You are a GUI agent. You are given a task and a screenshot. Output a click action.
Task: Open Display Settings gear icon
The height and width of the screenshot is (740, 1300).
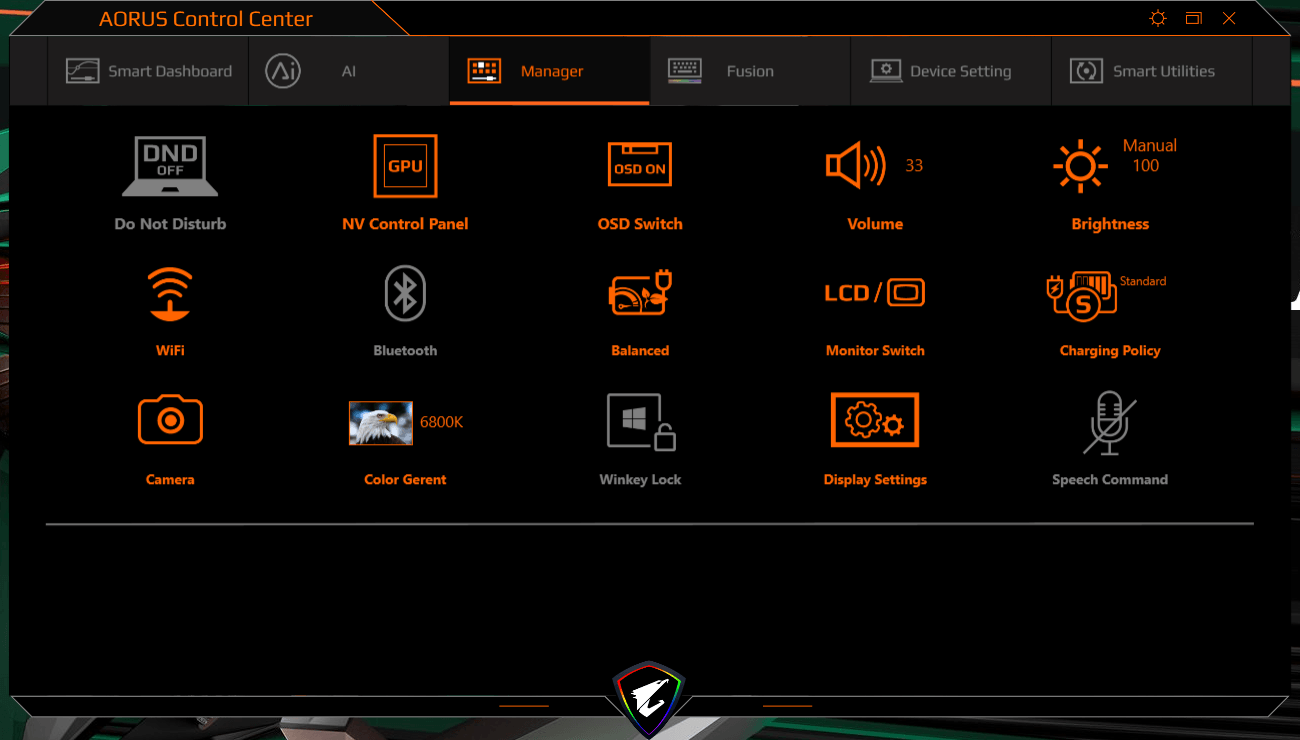[875, 420]
